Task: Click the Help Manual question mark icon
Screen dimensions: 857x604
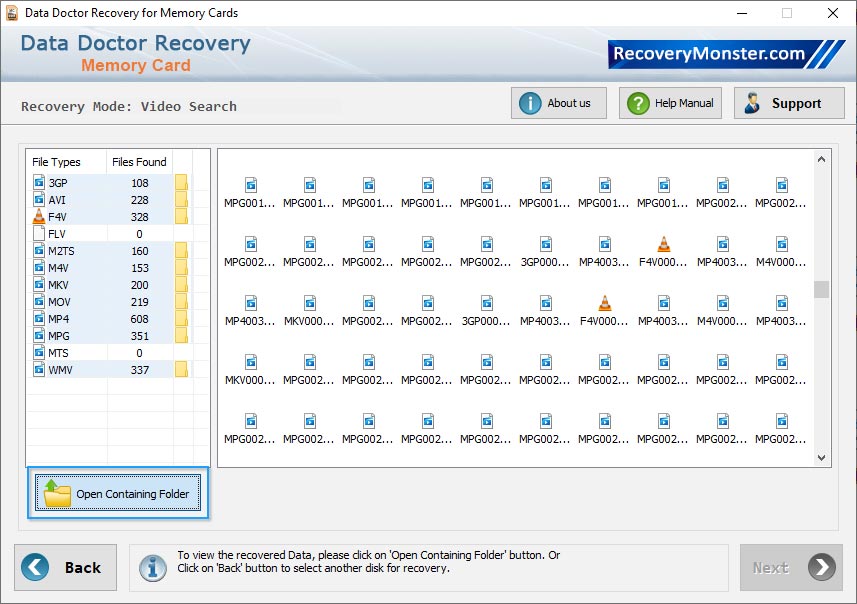Action: pyautogui.click(x=638, y=102)
